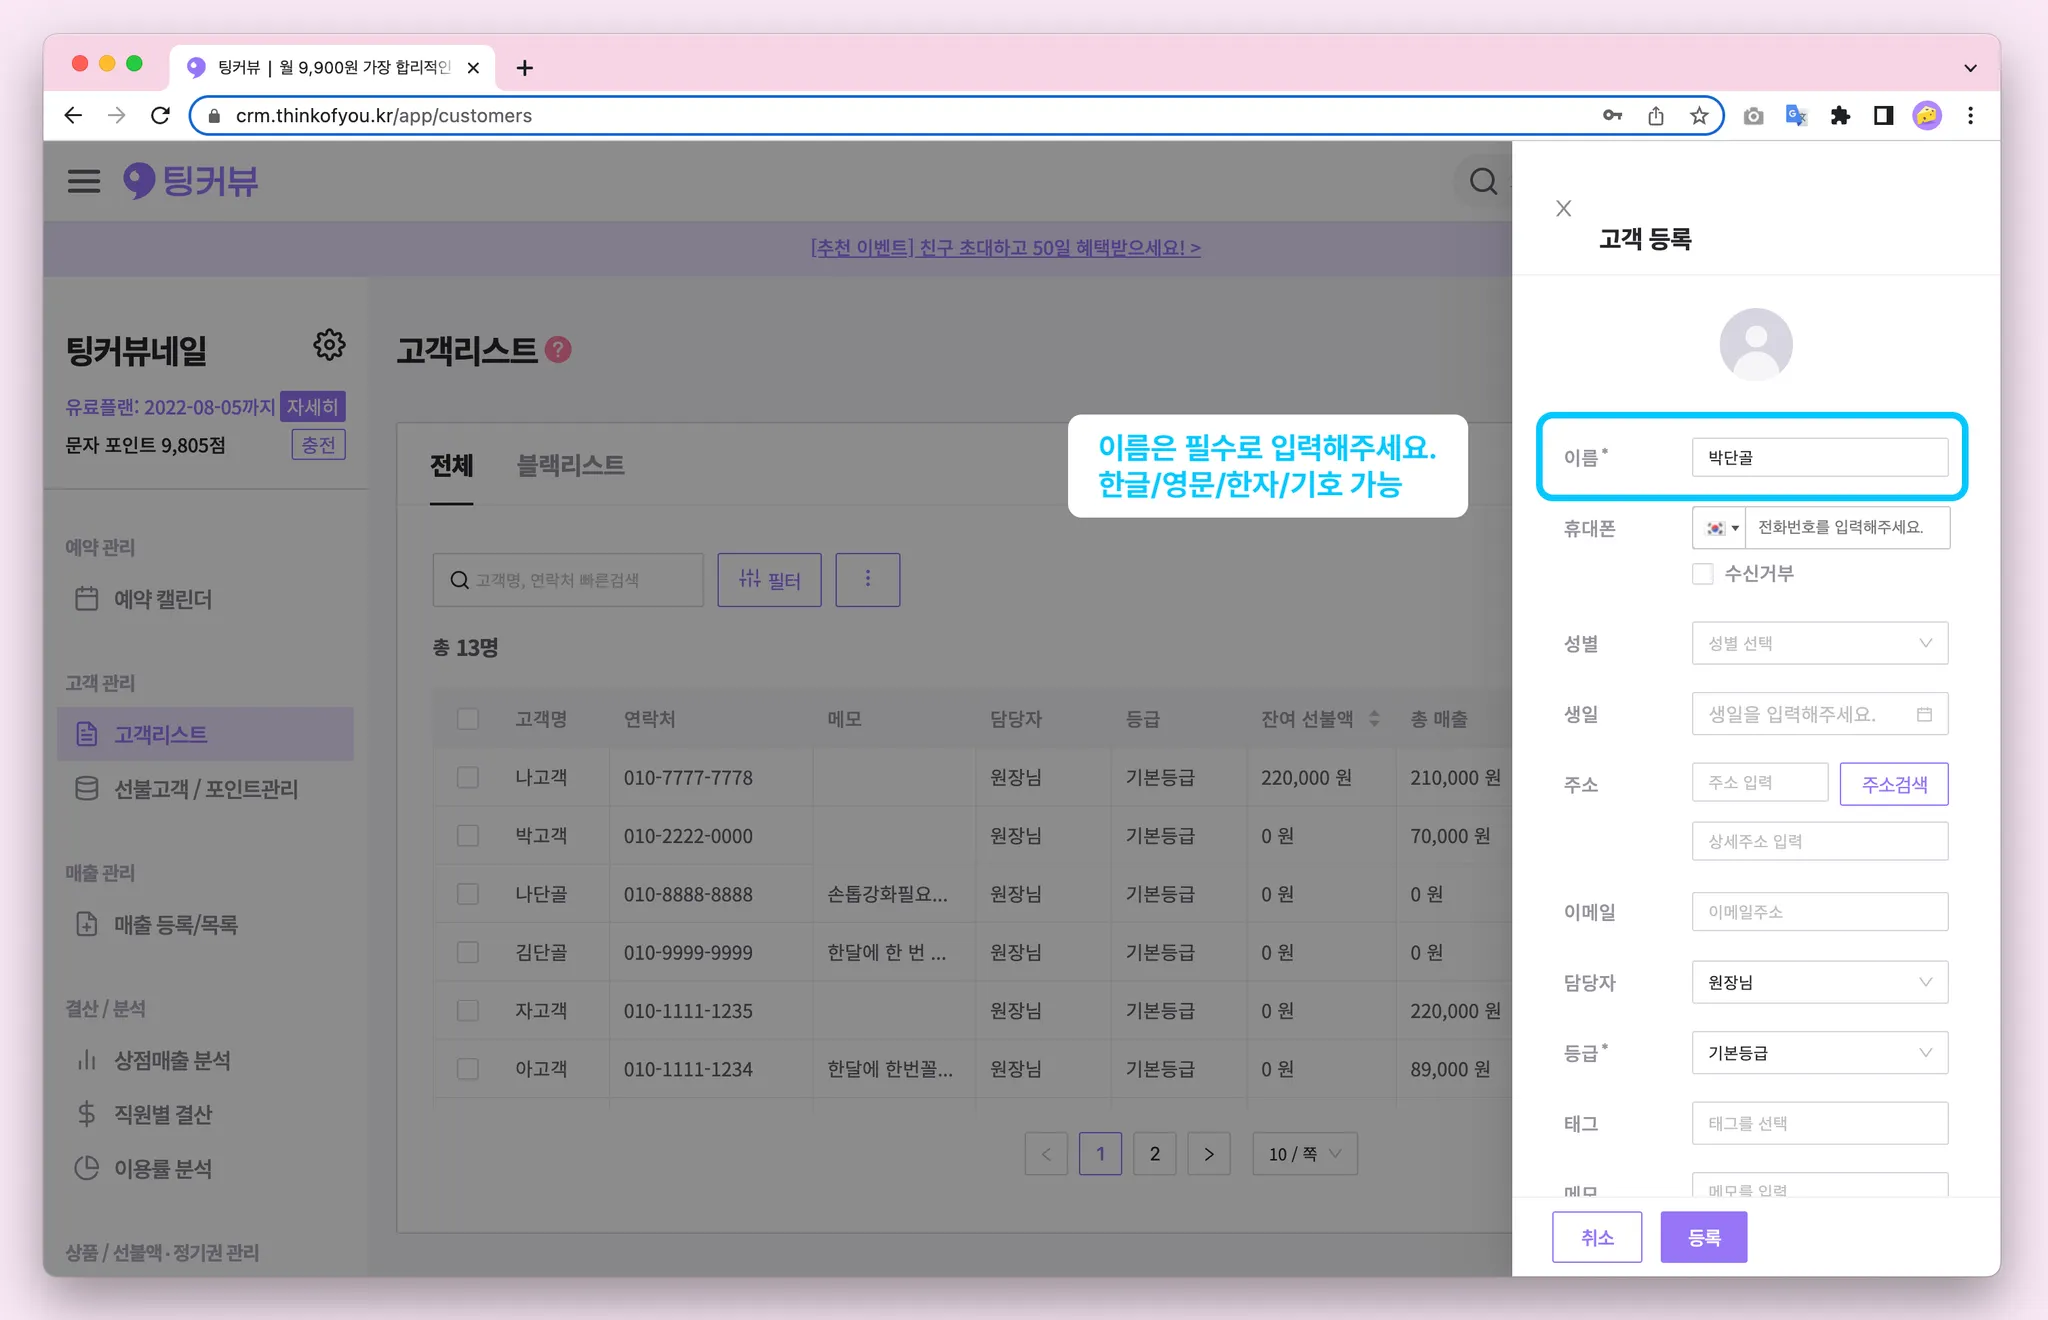Screen dimensions: 2048x1320
Task: Click the 이메일주소 input field
Action: click(1819, 912)
